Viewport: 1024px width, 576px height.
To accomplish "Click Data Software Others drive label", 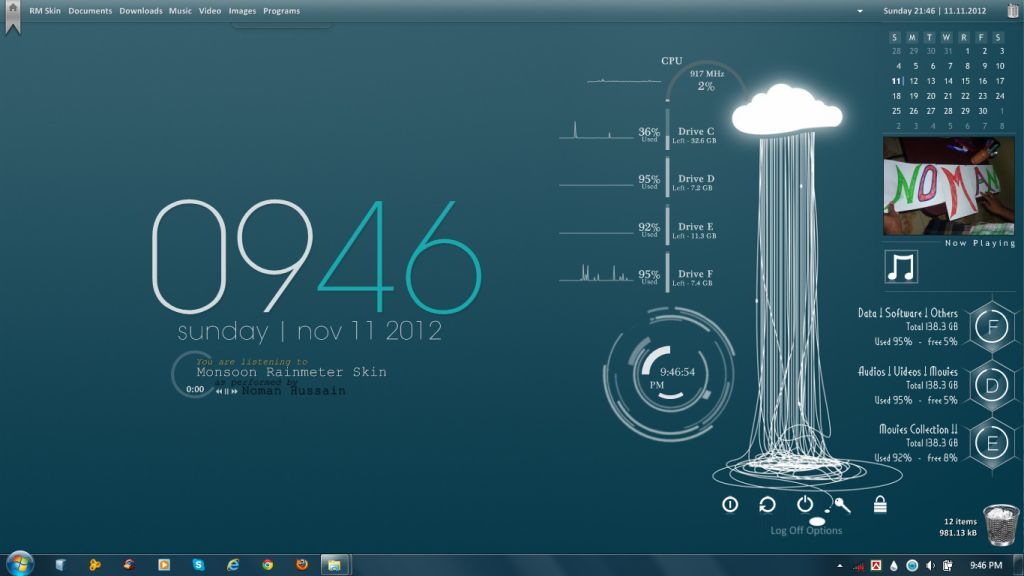I will click(908, 313).
